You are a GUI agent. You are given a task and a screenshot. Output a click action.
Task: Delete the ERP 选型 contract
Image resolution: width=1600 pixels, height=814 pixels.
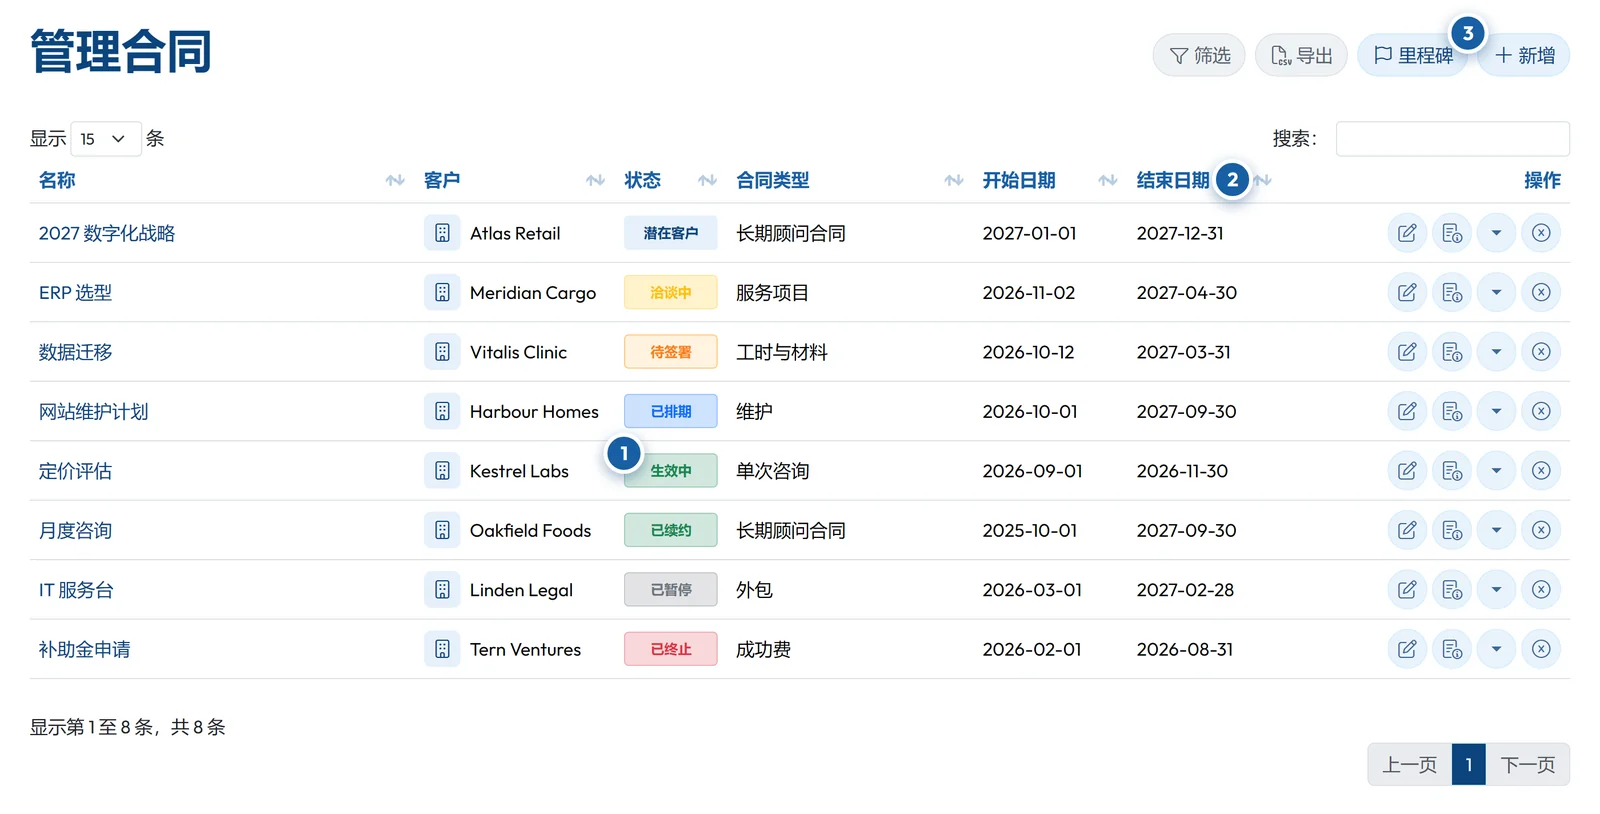tap(1541, 293)
